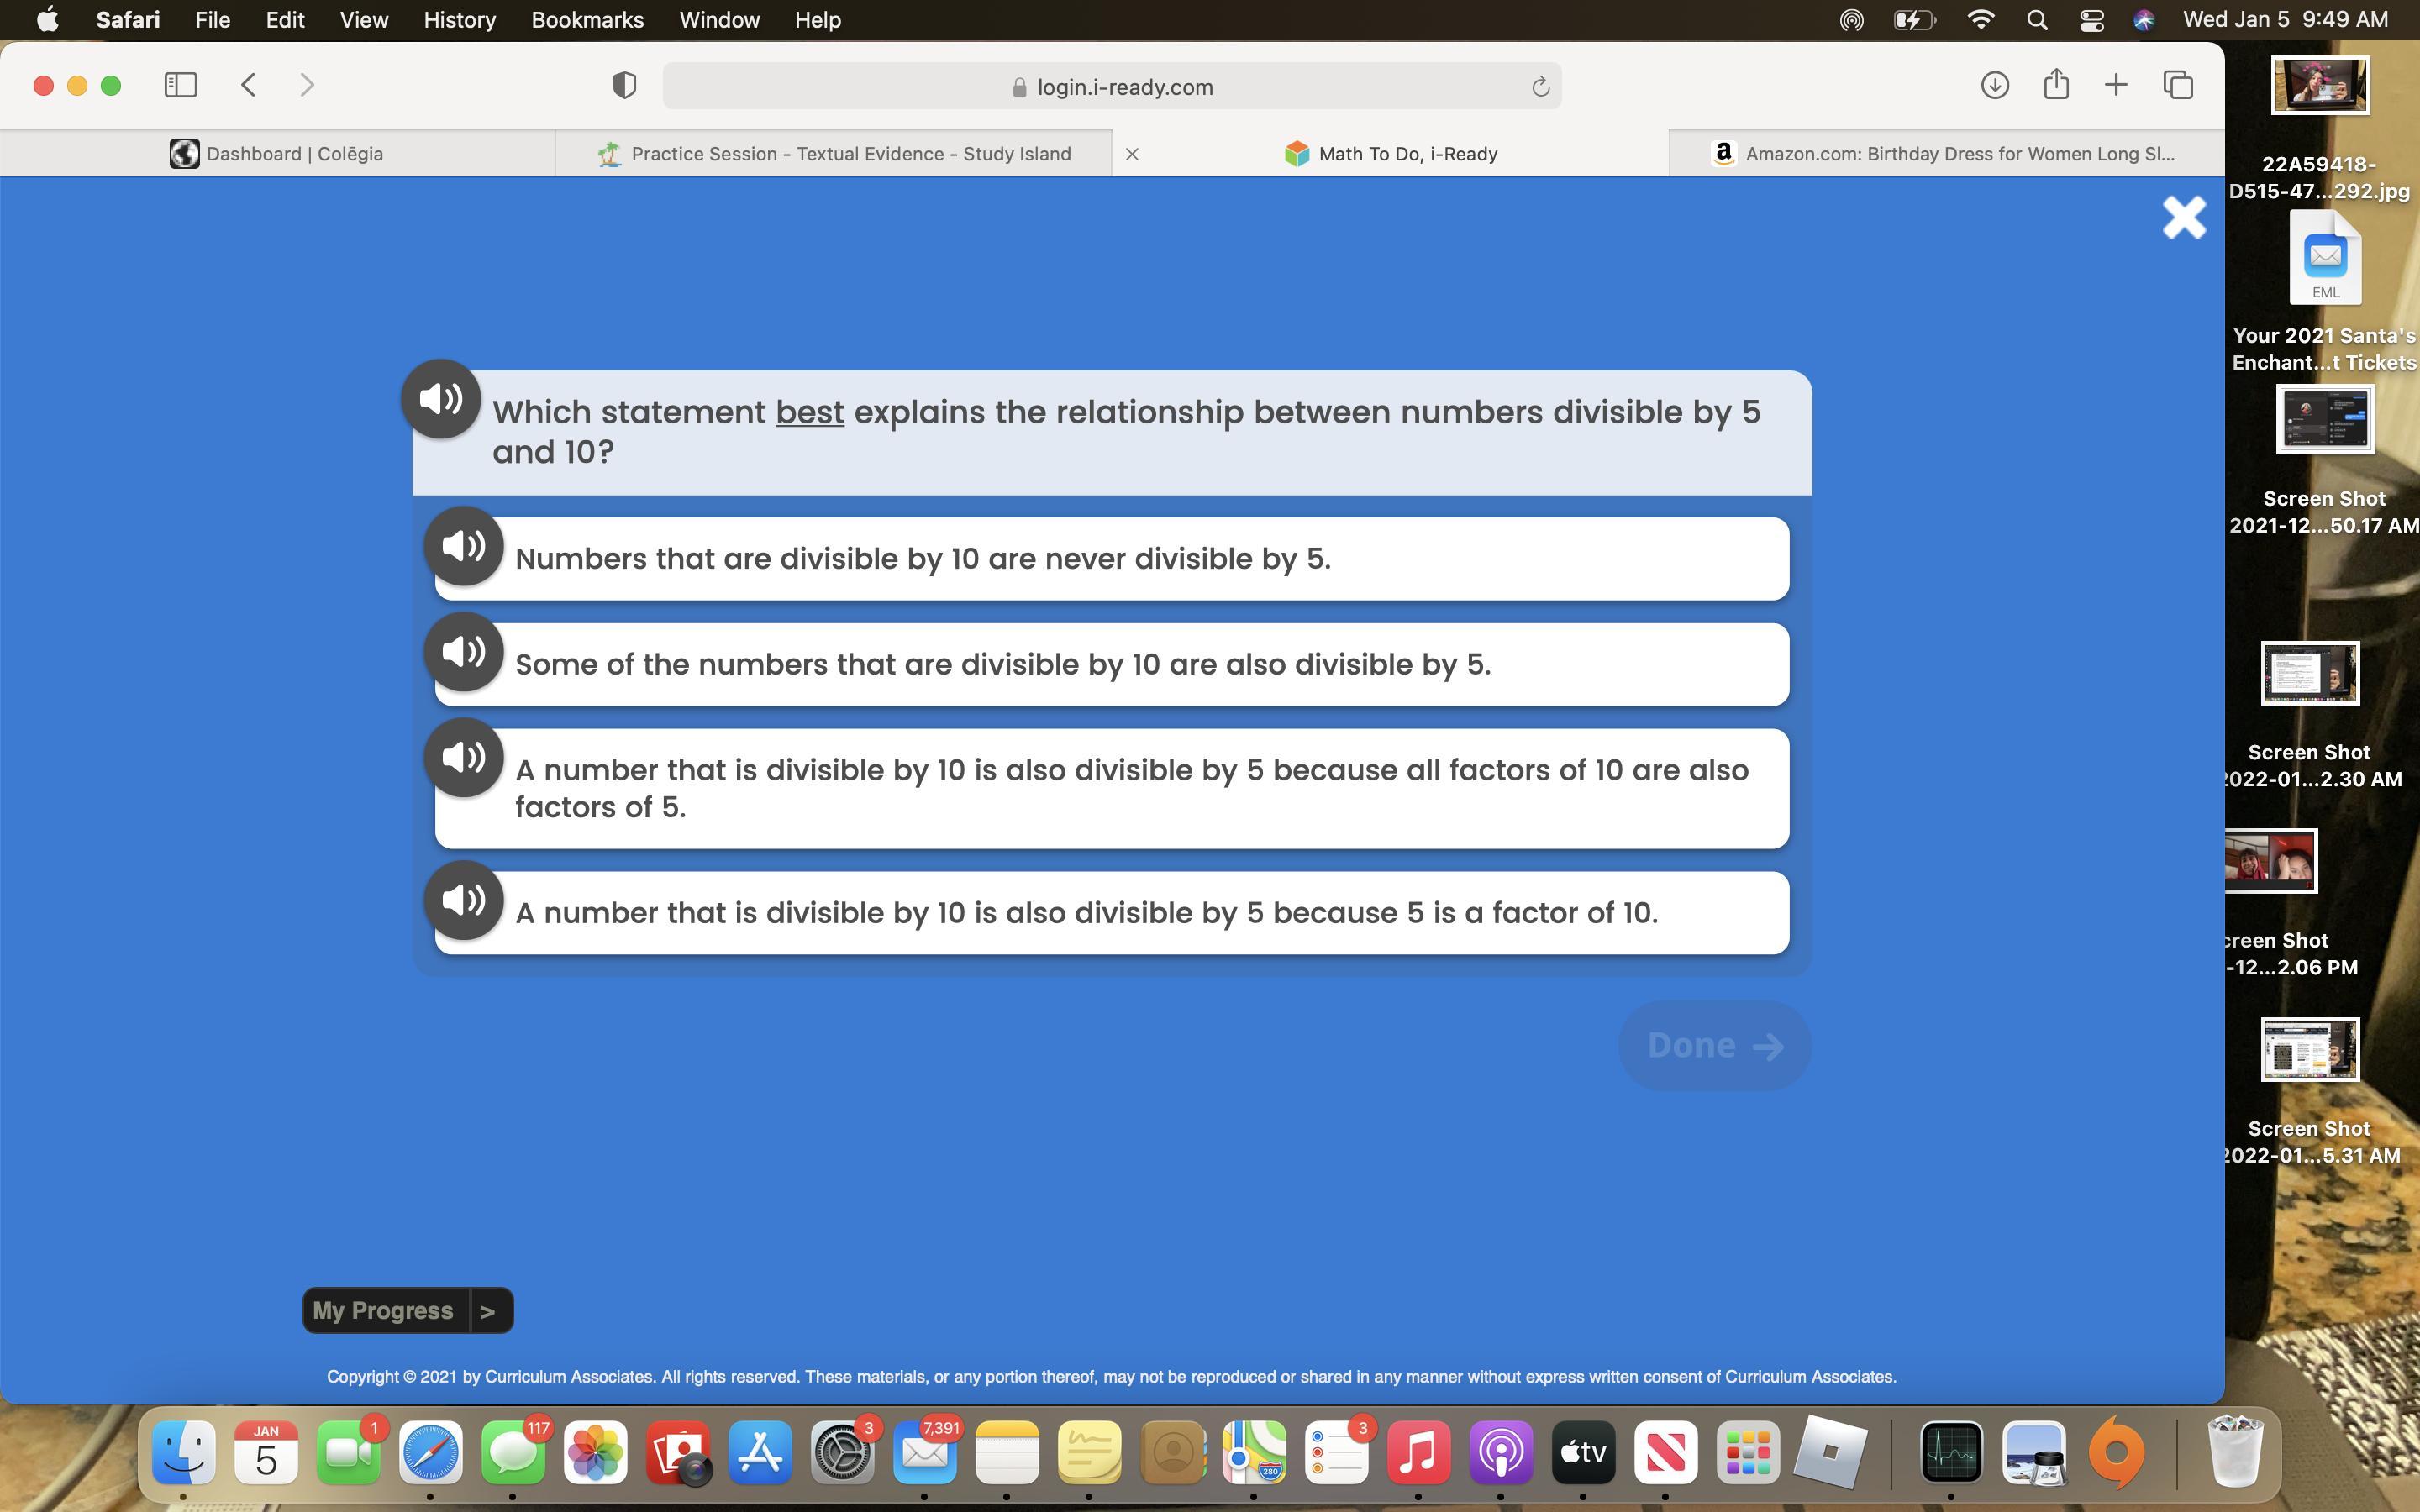
Task: Open the Bookmarks menu
Action: coord(587,20)
